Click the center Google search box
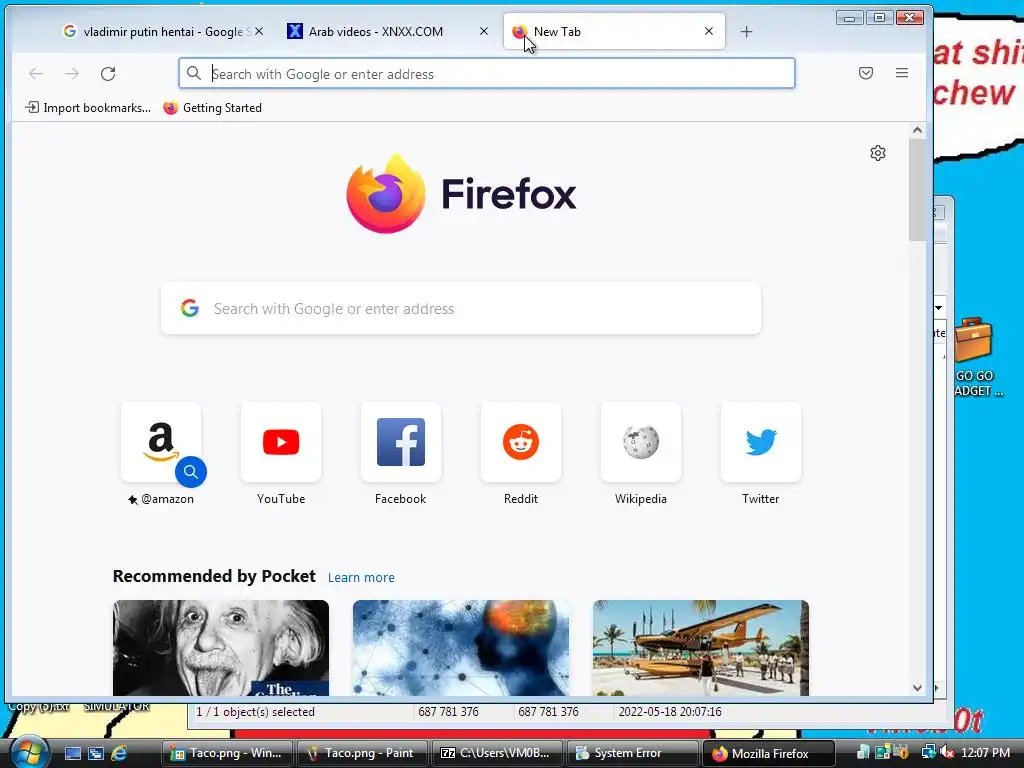1024x768 pixels. tap(461, 308)
